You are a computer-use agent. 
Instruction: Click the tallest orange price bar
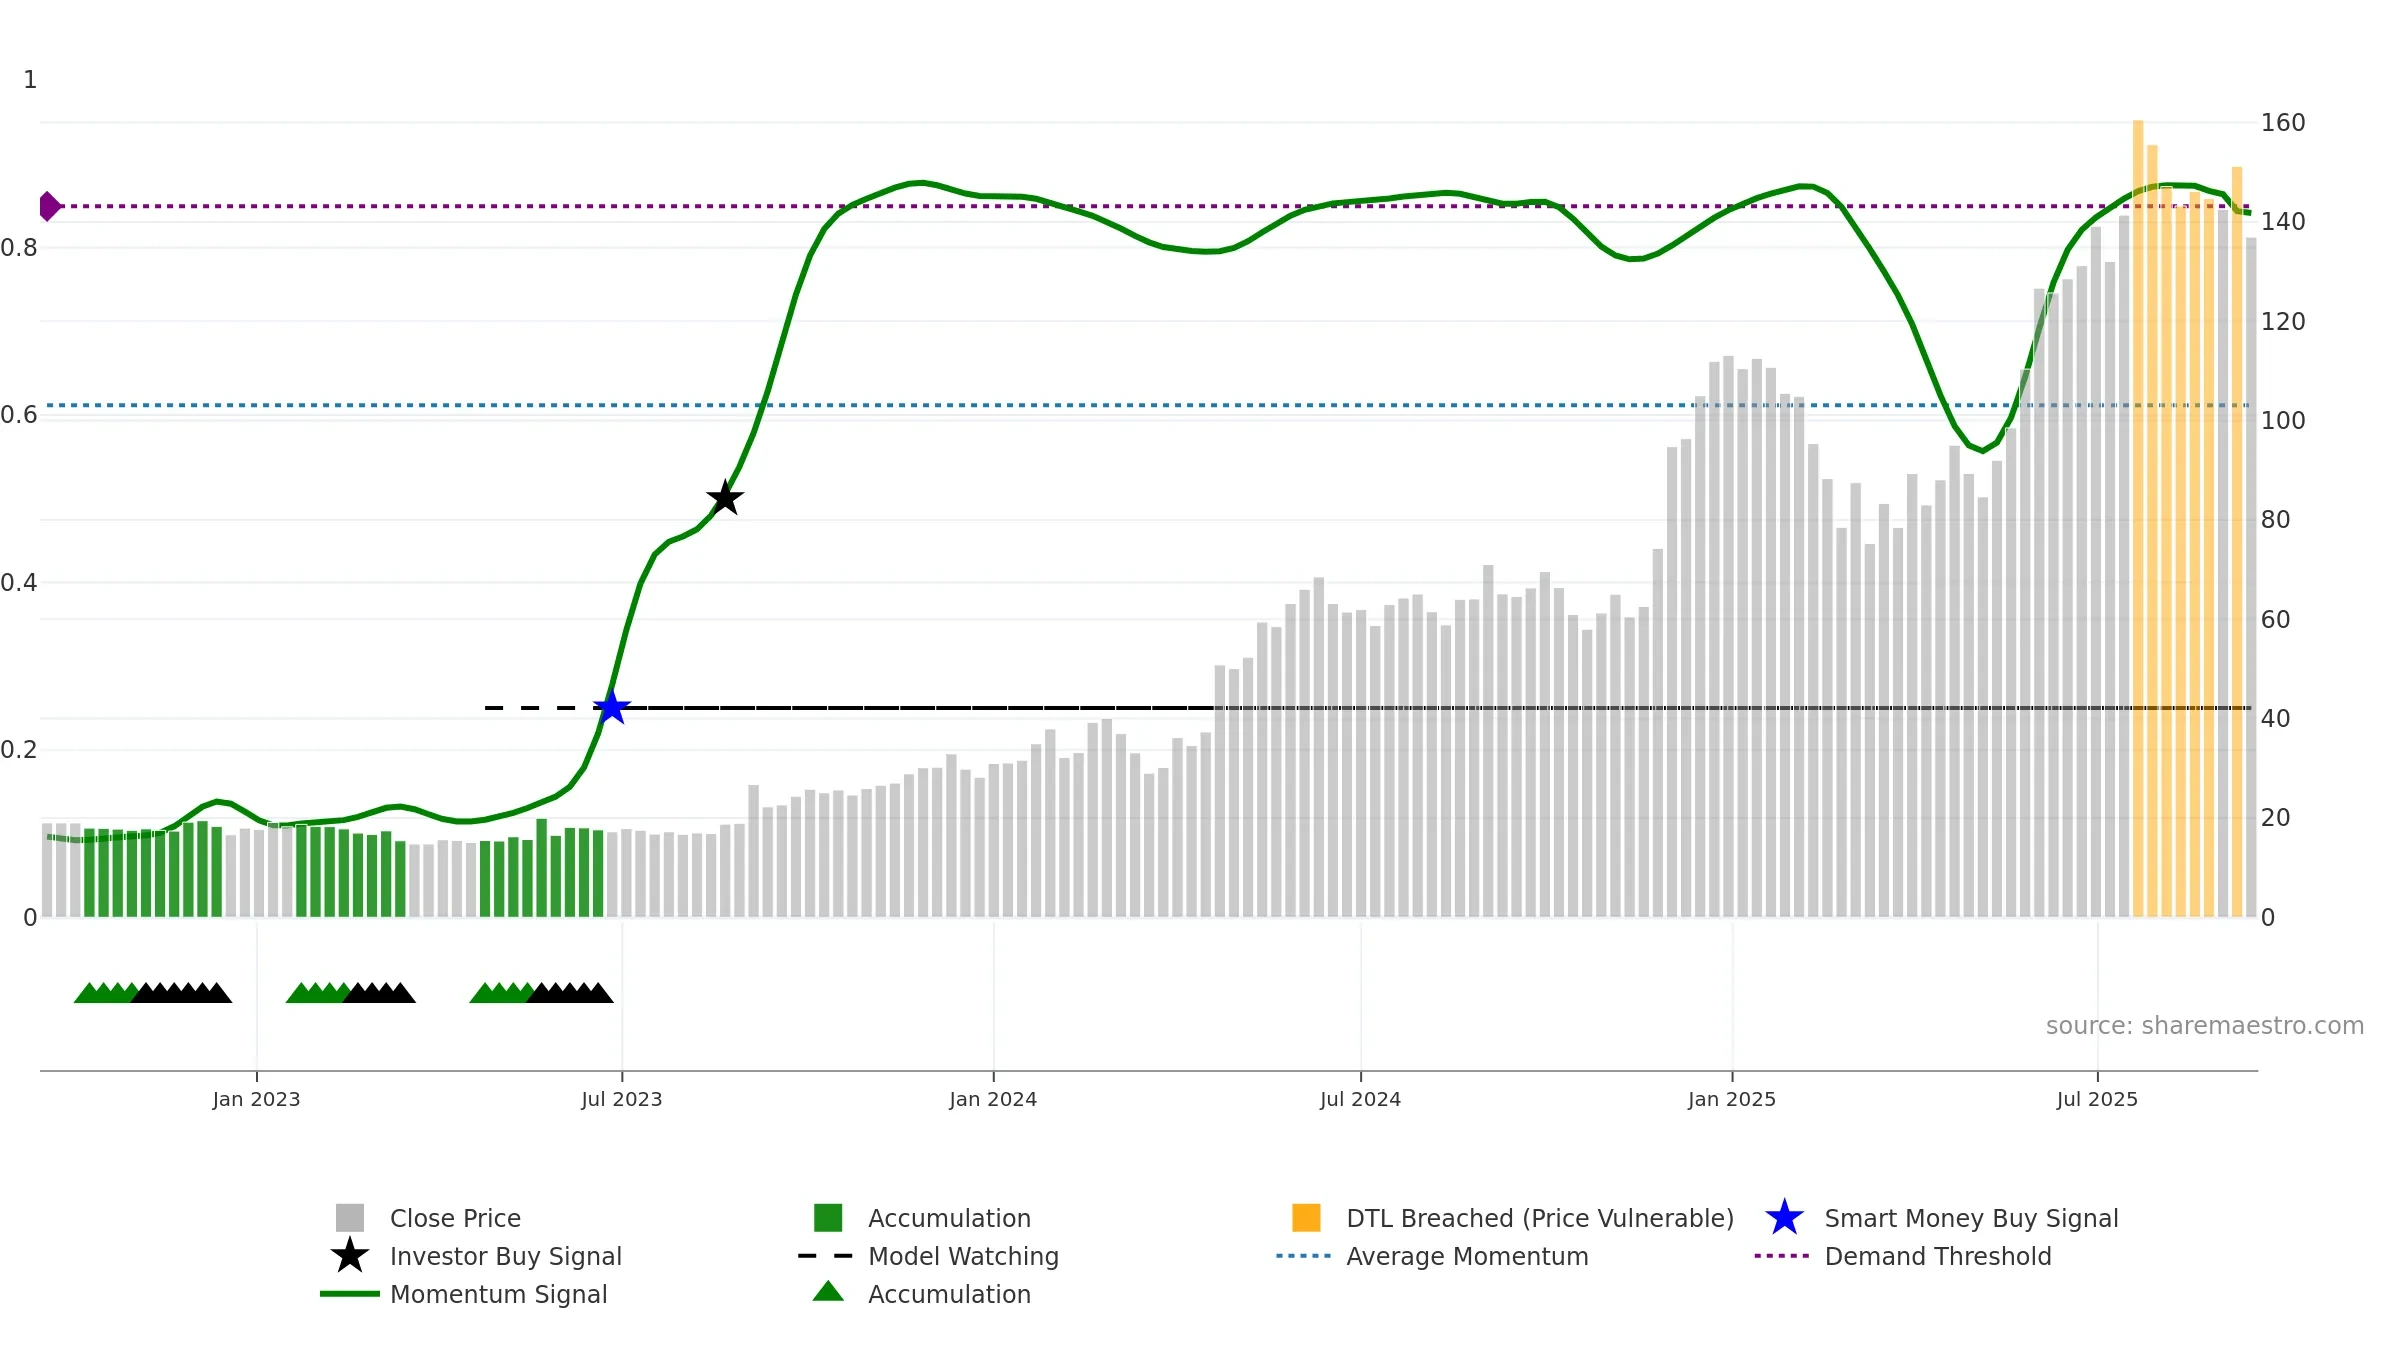click(2138, 518)
